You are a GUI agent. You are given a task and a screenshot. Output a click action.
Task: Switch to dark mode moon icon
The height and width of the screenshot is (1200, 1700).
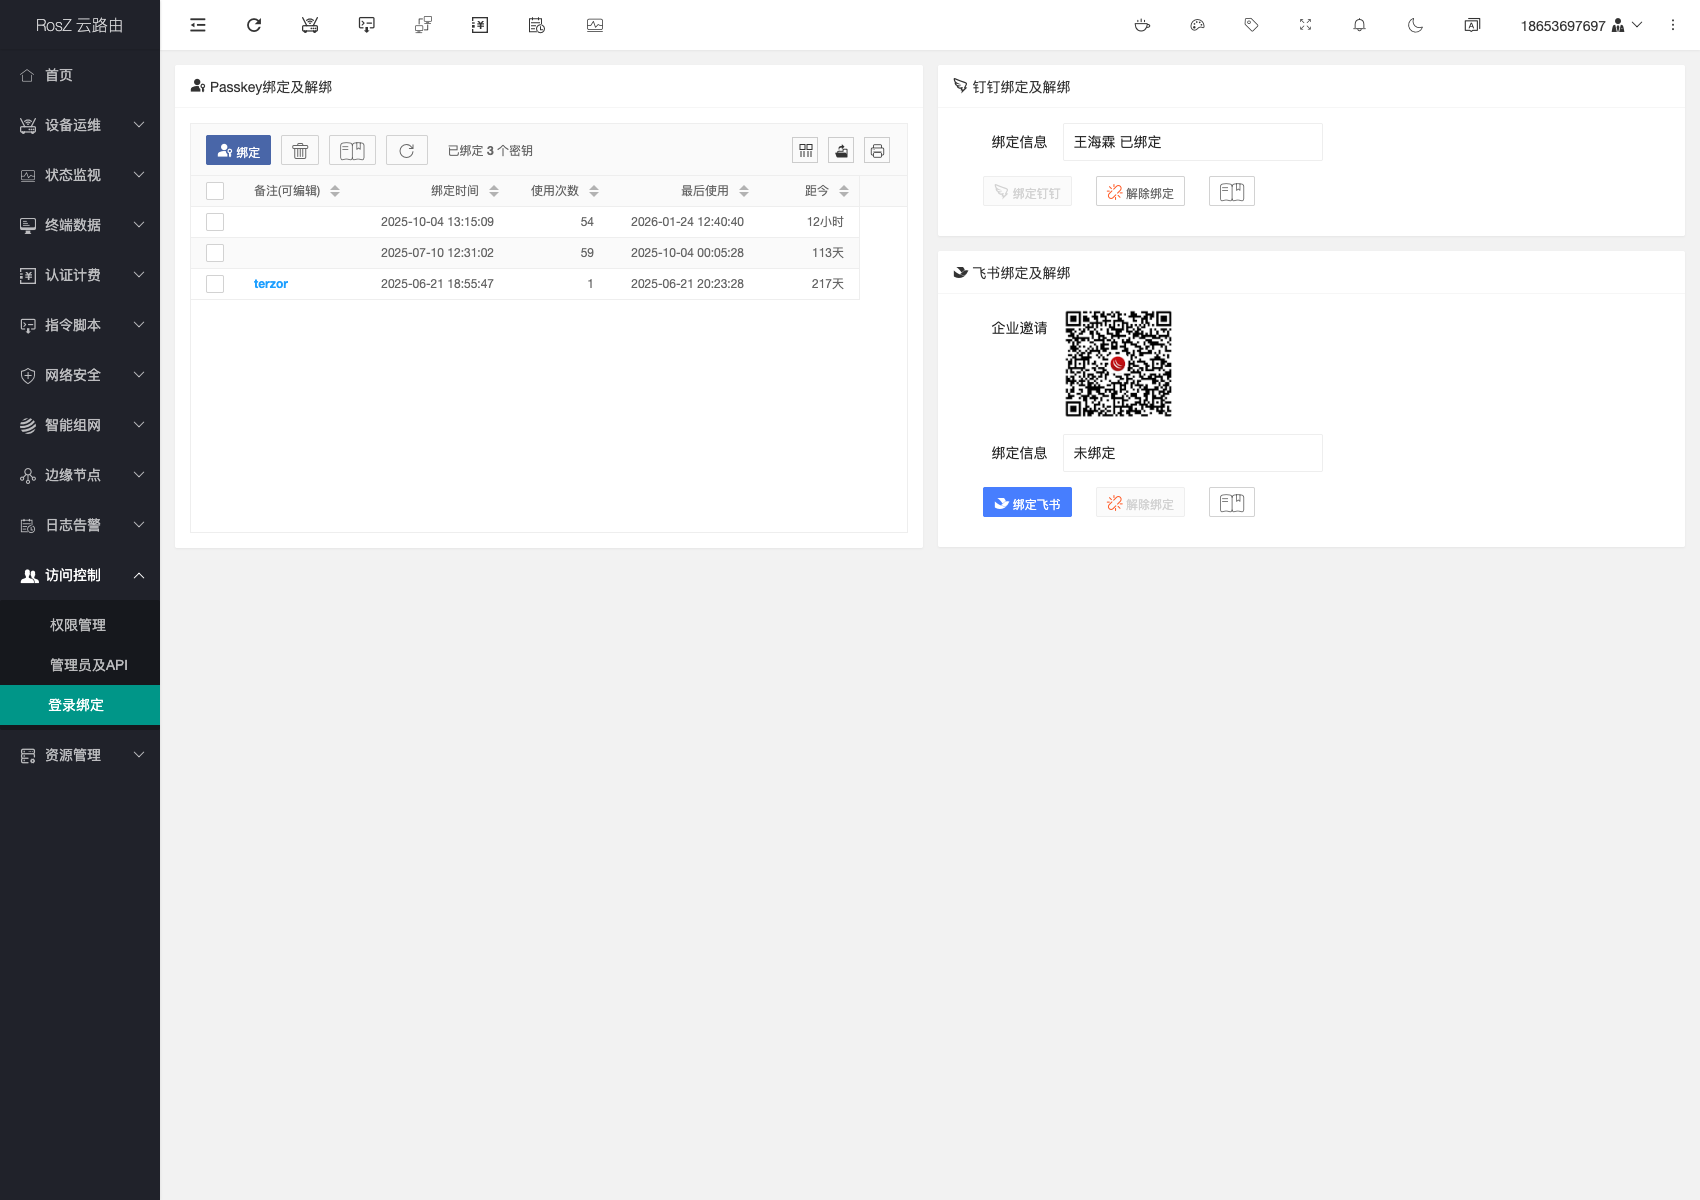click(x=1415, y=25)
